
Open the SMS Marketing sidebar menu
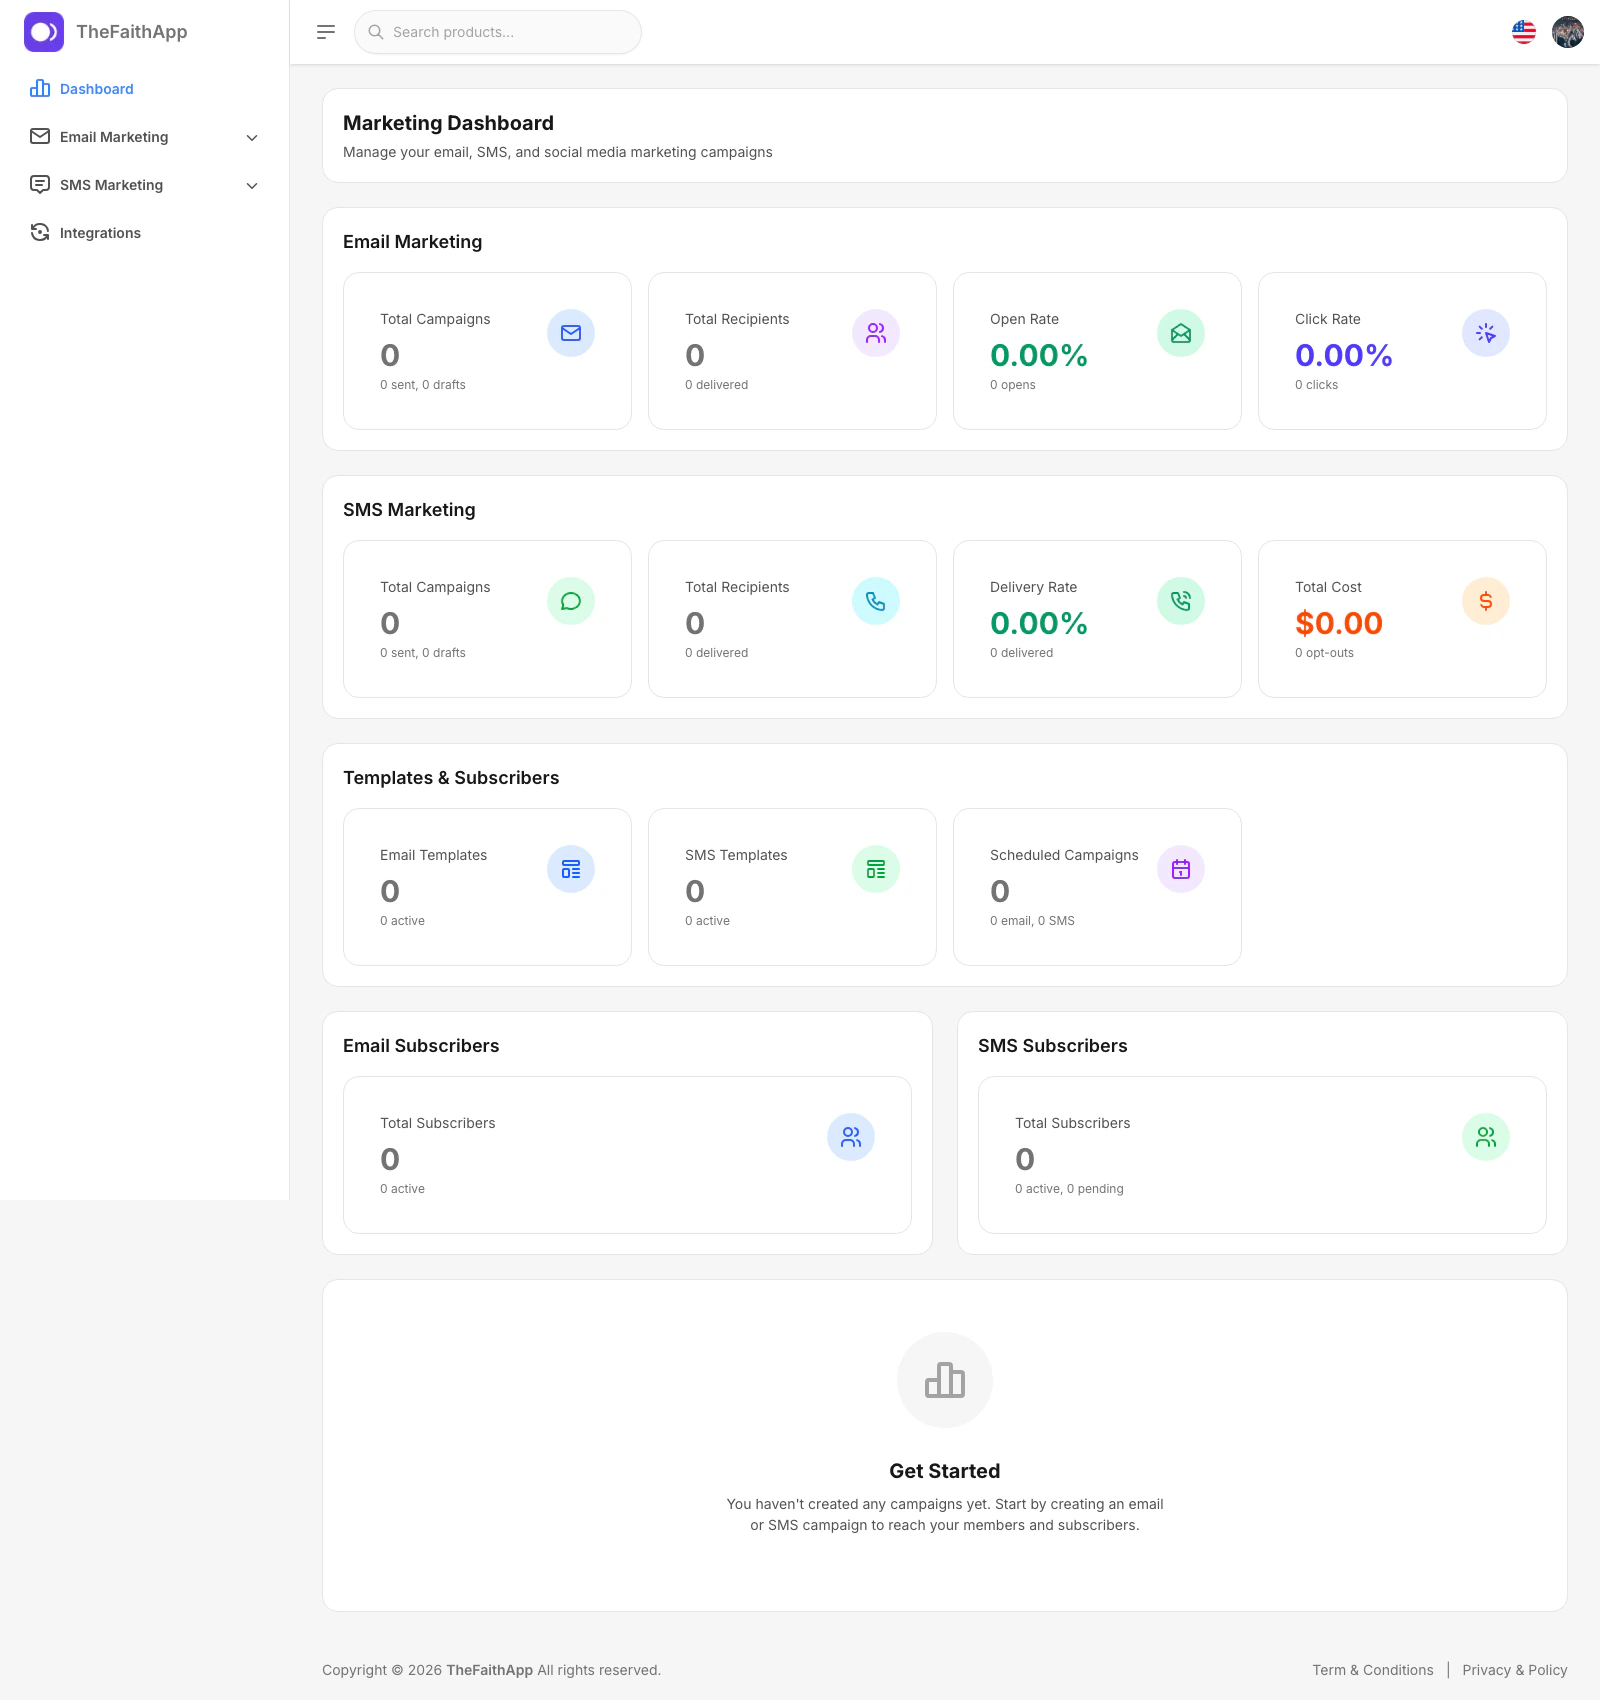(145, 185)
